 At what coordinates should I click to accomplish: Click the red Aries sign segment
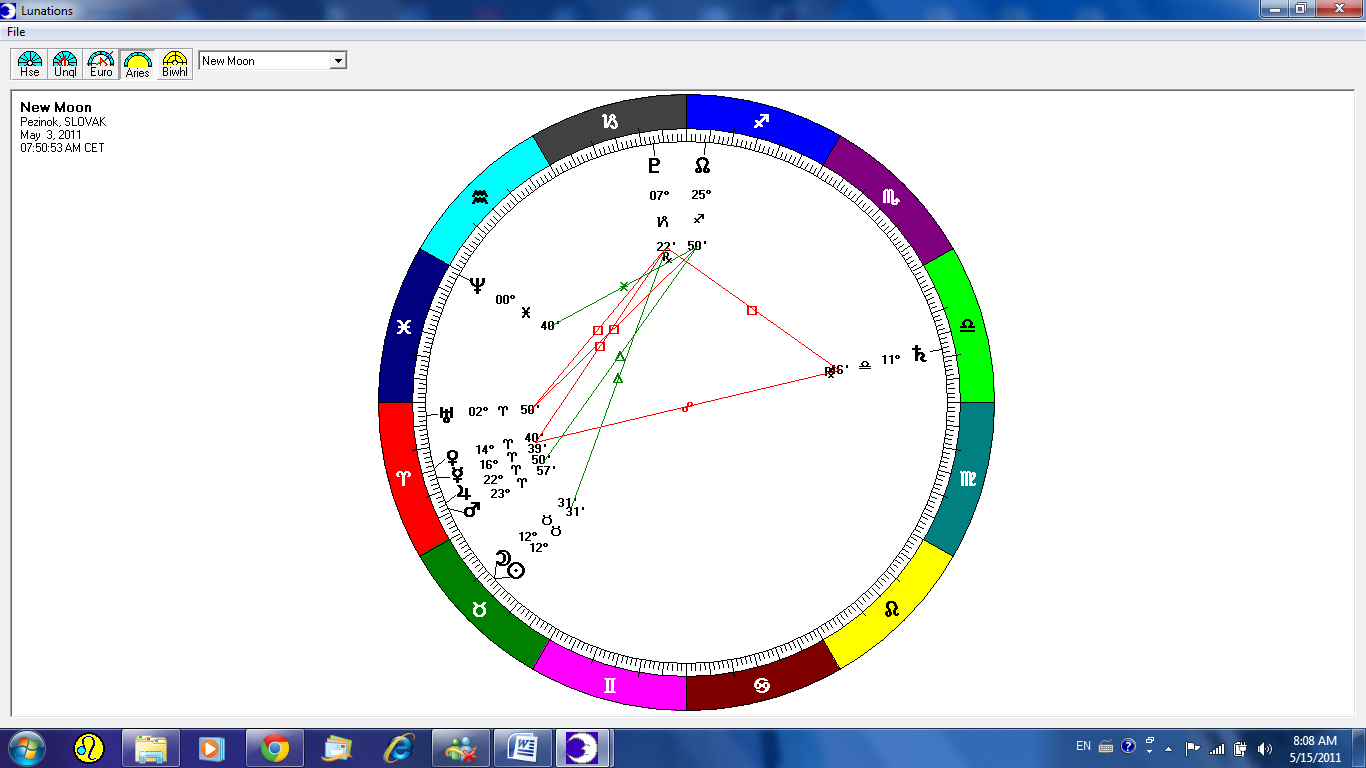click(x=405, y=478)
